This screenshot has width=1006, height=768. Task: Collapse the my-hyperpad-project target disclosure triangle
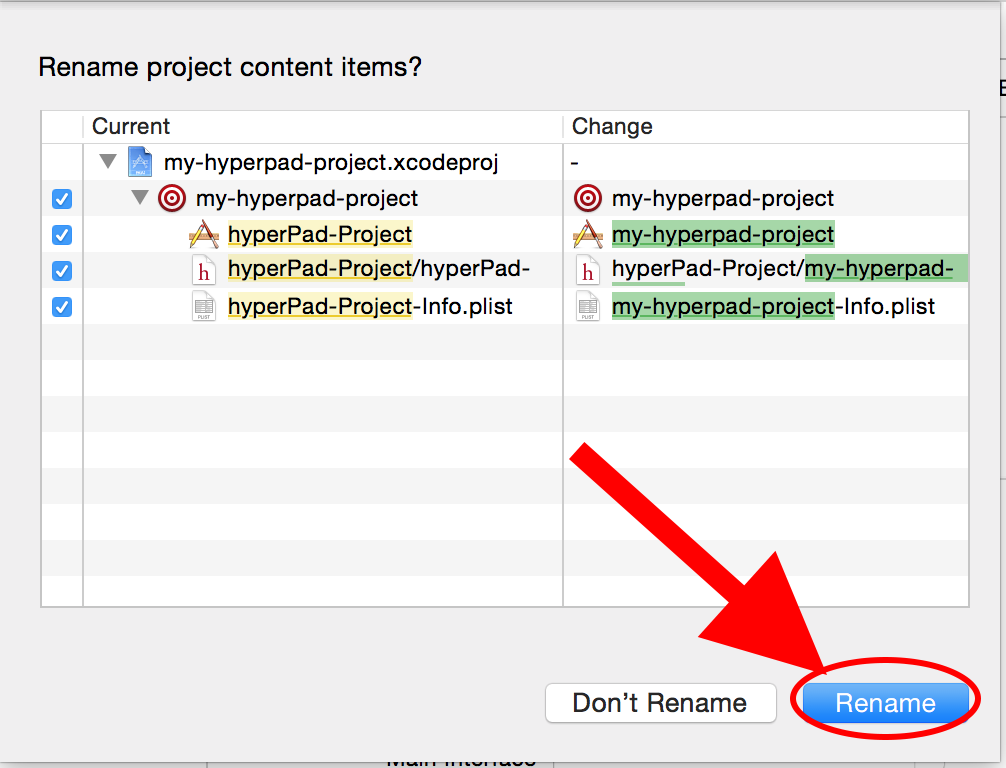coord(140,197)
